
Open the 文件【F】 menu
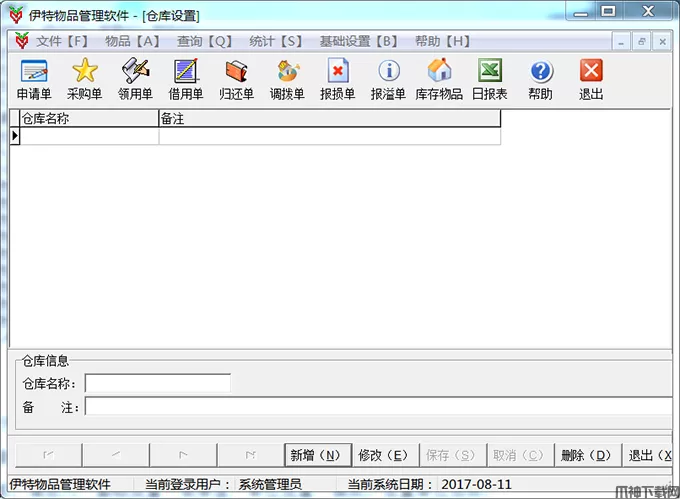(62, 41)
